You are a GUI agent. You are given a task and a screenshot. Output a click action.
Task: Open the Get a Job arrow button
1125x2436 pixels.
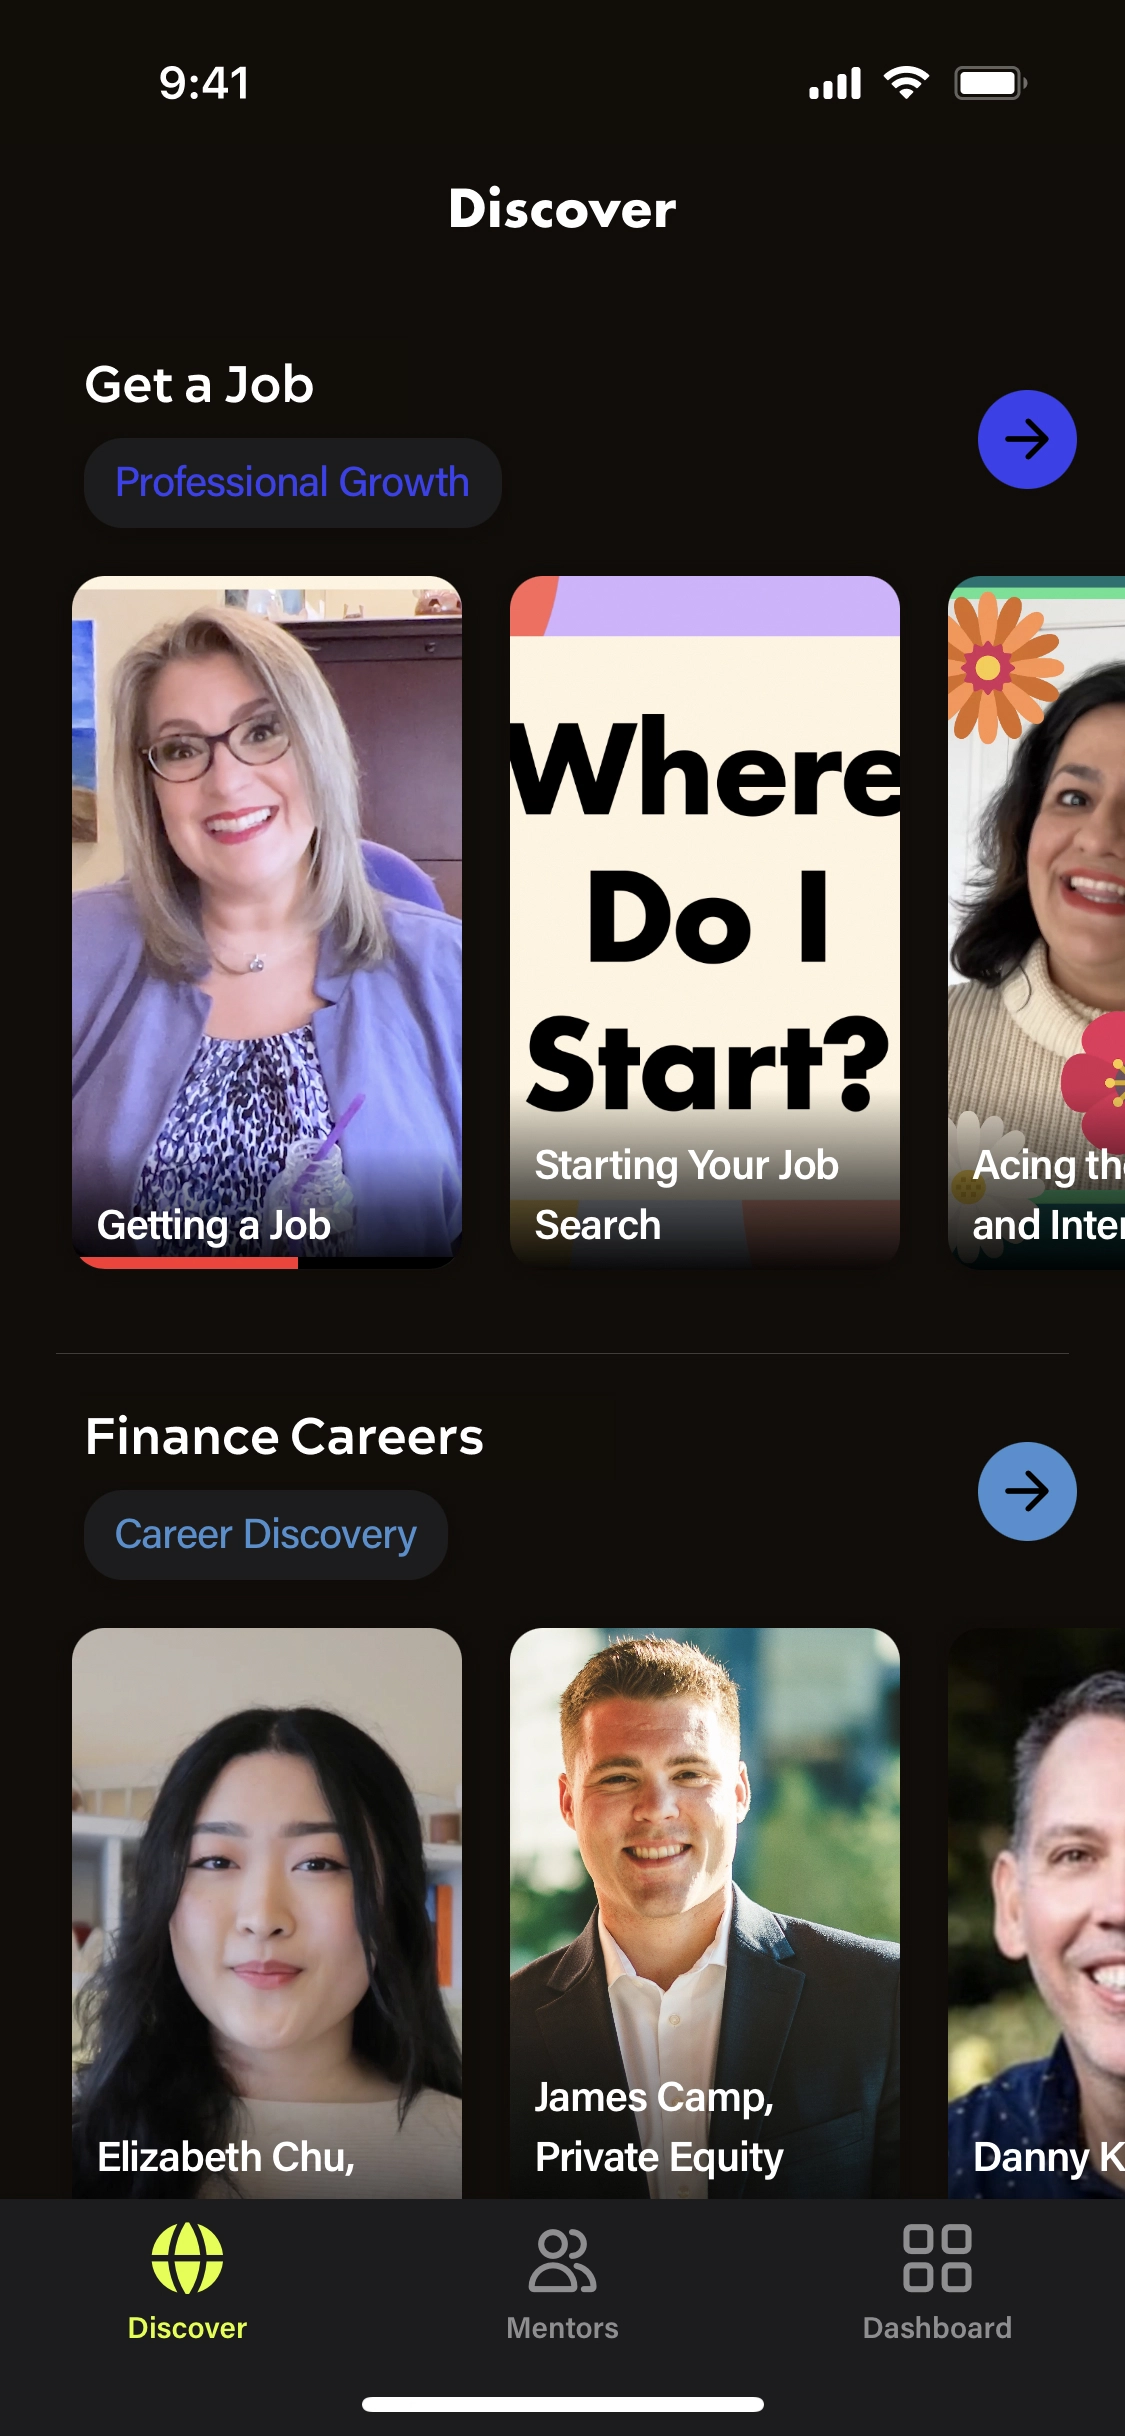pos(1027,439)
